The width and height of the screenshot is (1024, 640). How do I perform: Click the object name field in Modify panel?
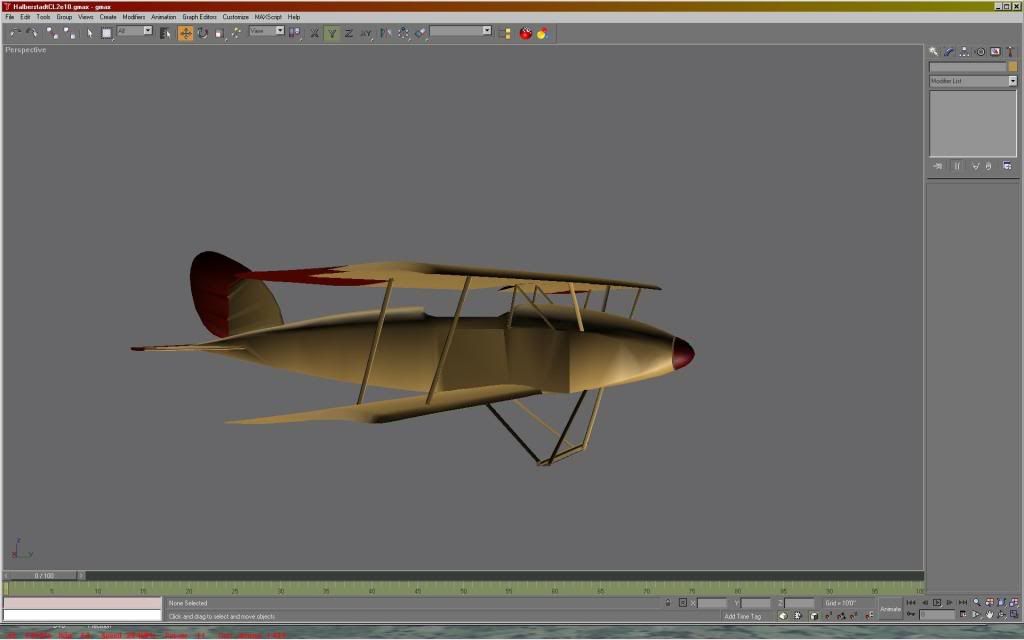pyautogui.click(x=968, y=67)
